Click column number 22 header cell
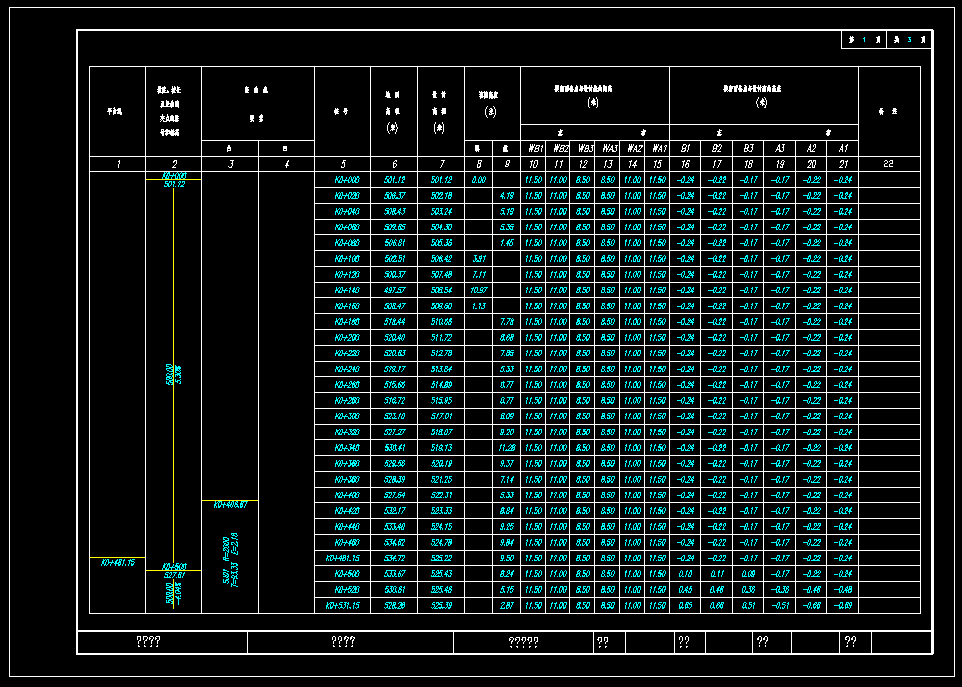 click(x=888, y=163)
